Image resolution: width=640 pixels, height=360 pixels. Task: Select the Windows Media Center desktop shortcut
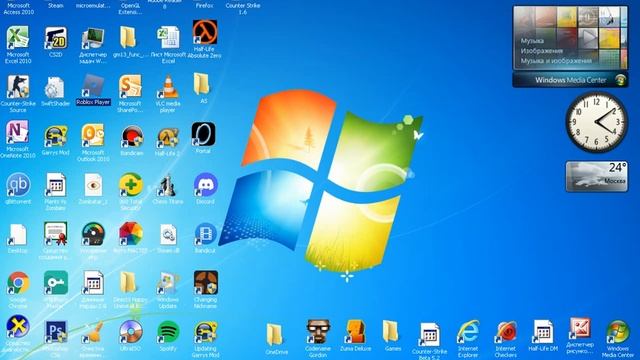point(618,332)
